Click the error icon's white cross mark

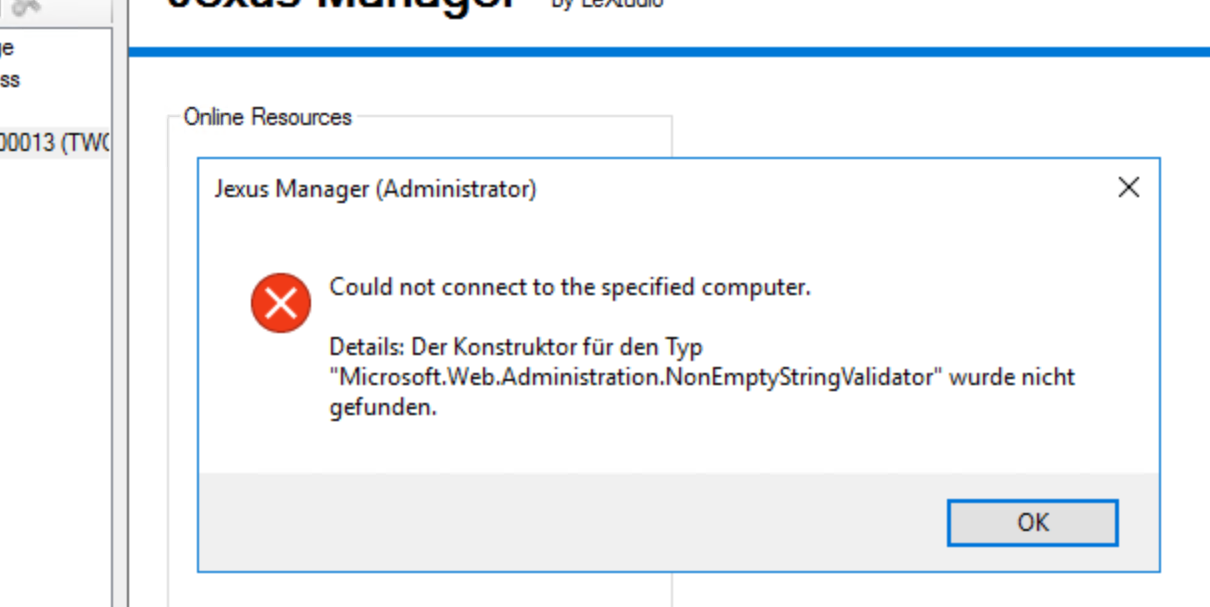point(281,303)
